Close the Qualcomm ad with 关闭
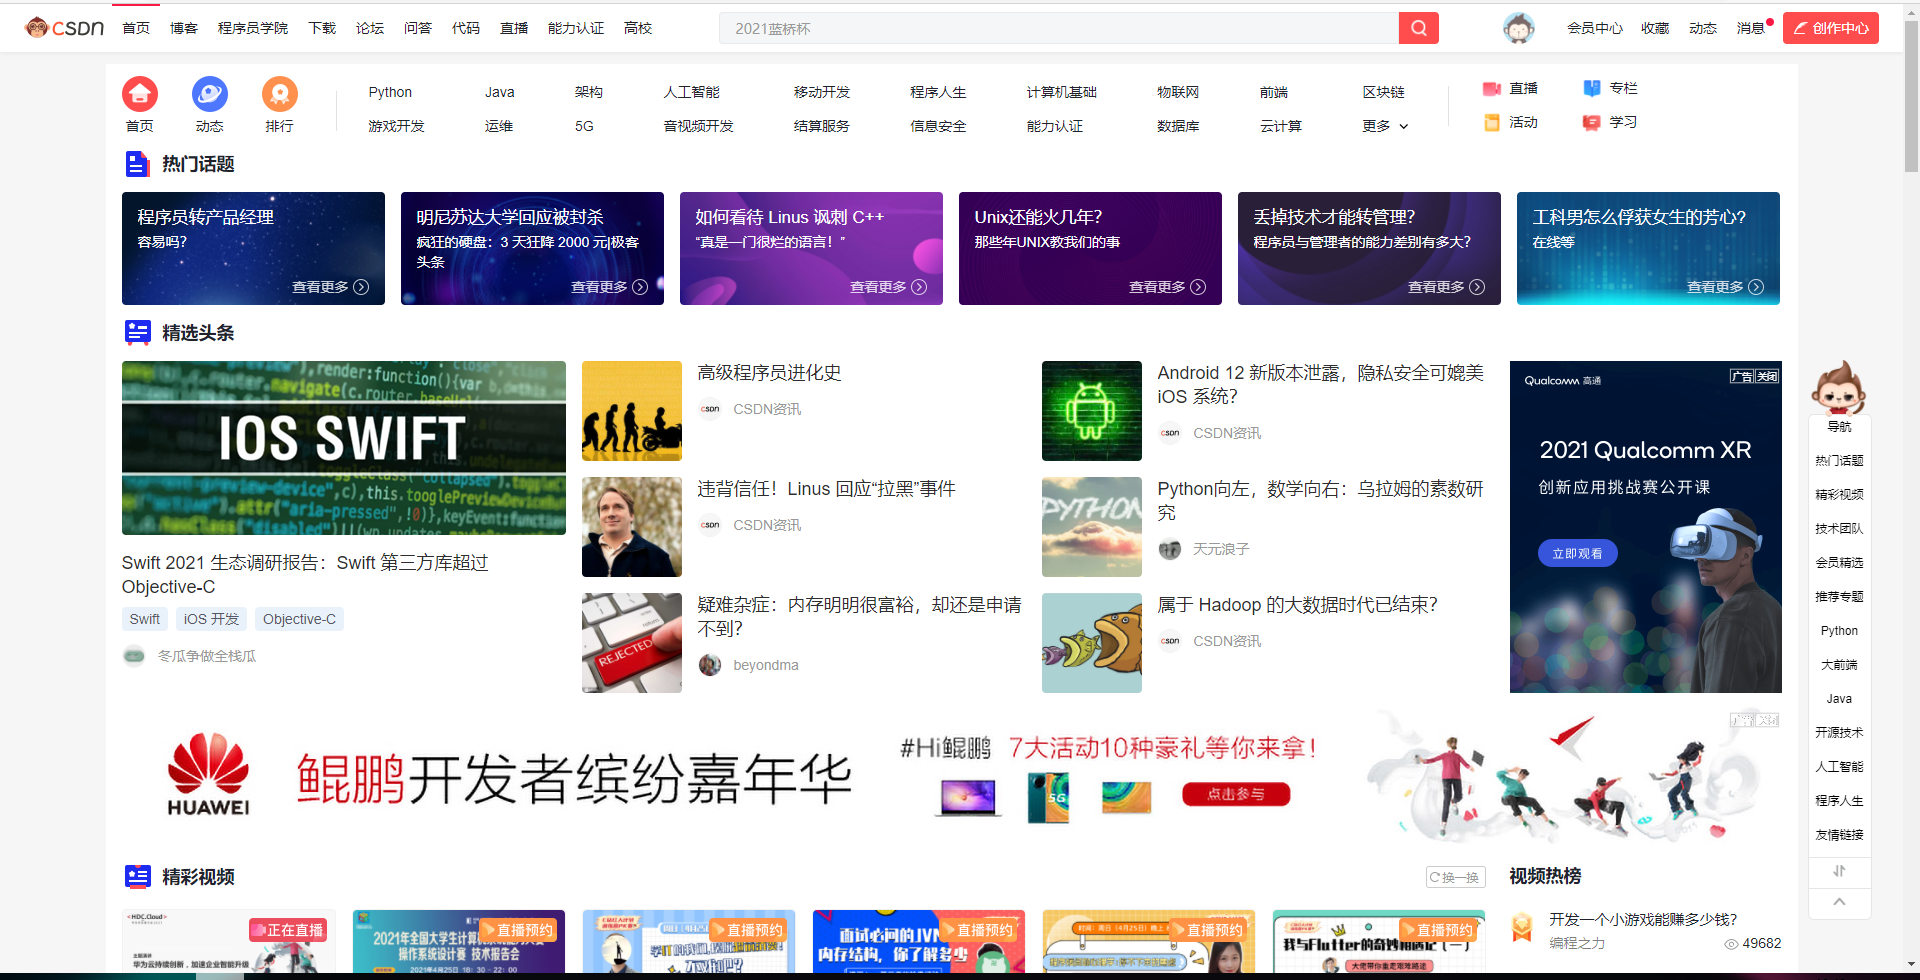 pos(1768,376)
